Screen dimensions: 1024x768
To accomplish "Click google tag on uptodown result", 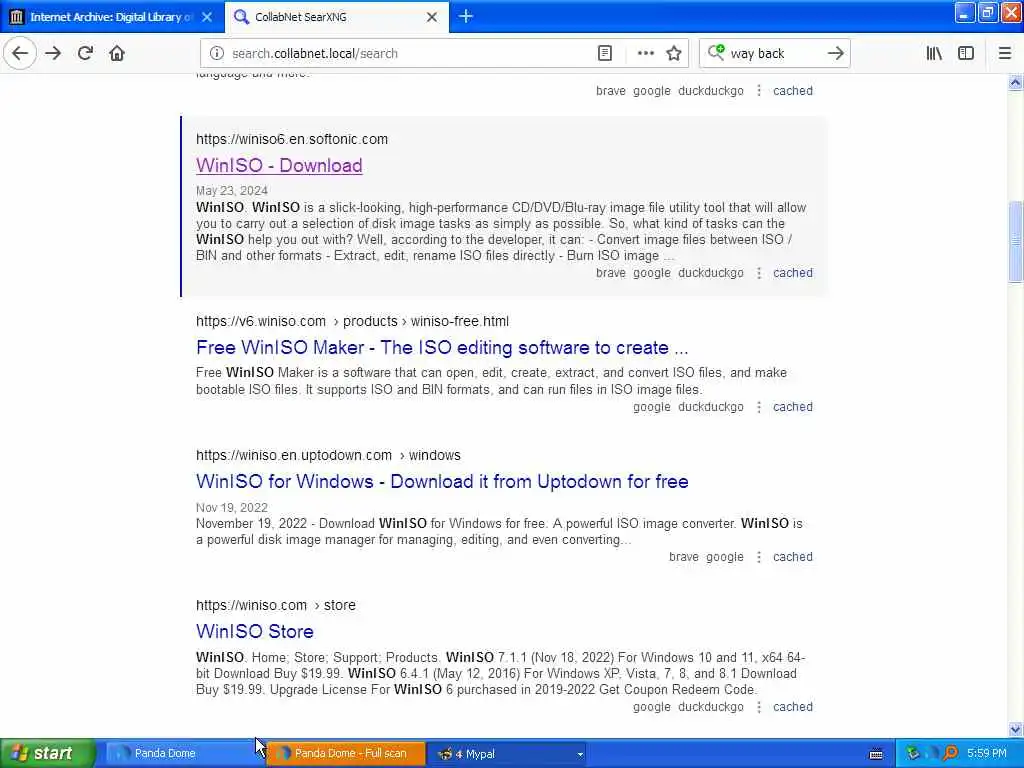I will pos(725,557).
